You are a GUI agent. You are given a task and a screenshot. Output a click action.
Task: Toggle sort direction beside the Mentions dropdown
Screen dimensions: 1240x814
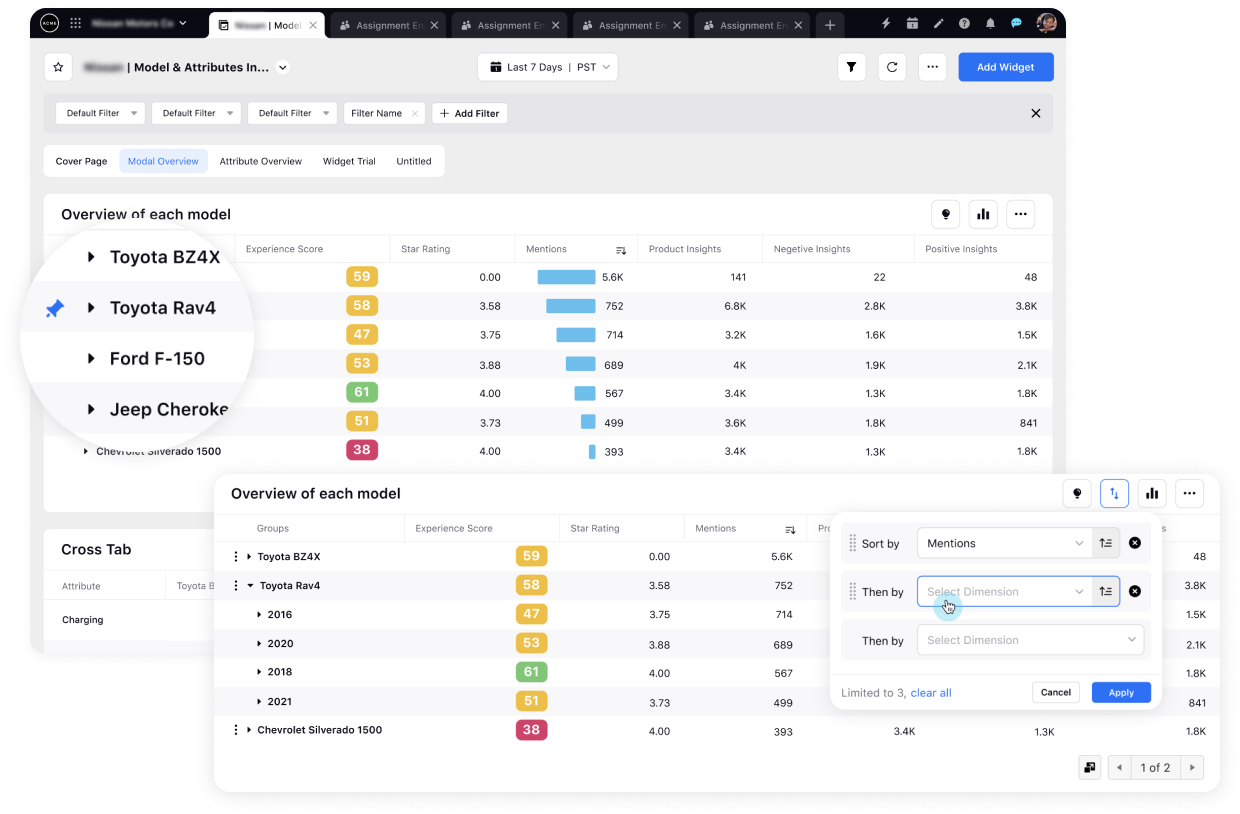pyautogui.click(x=1106, y=542)
